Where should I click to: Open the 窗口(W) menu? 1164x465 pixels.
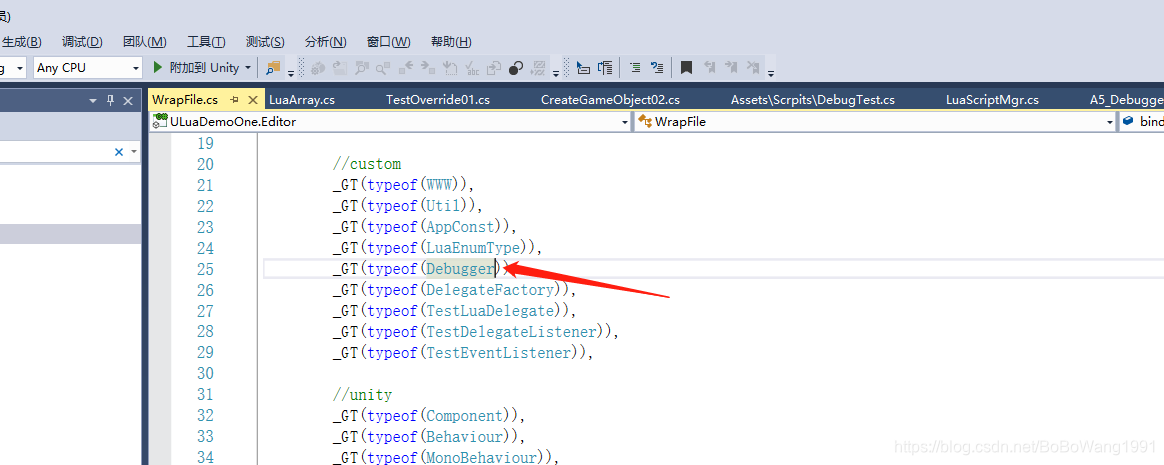[x=389, y=42]
